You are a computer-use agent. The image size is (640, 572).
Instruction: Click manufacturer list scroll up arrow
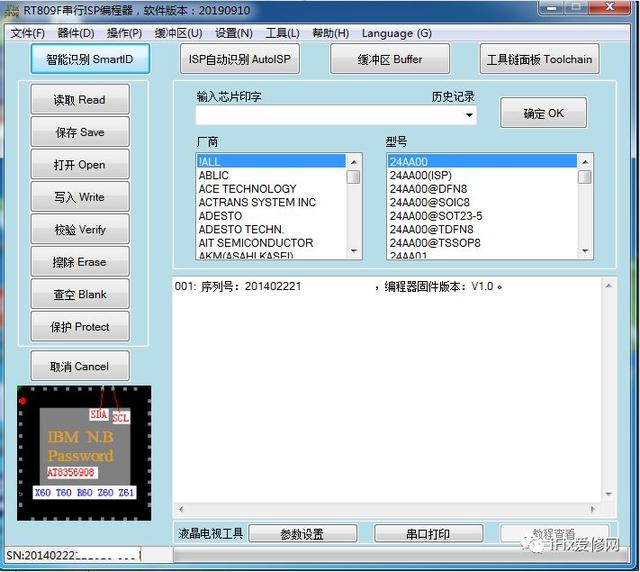click(354, 162)
